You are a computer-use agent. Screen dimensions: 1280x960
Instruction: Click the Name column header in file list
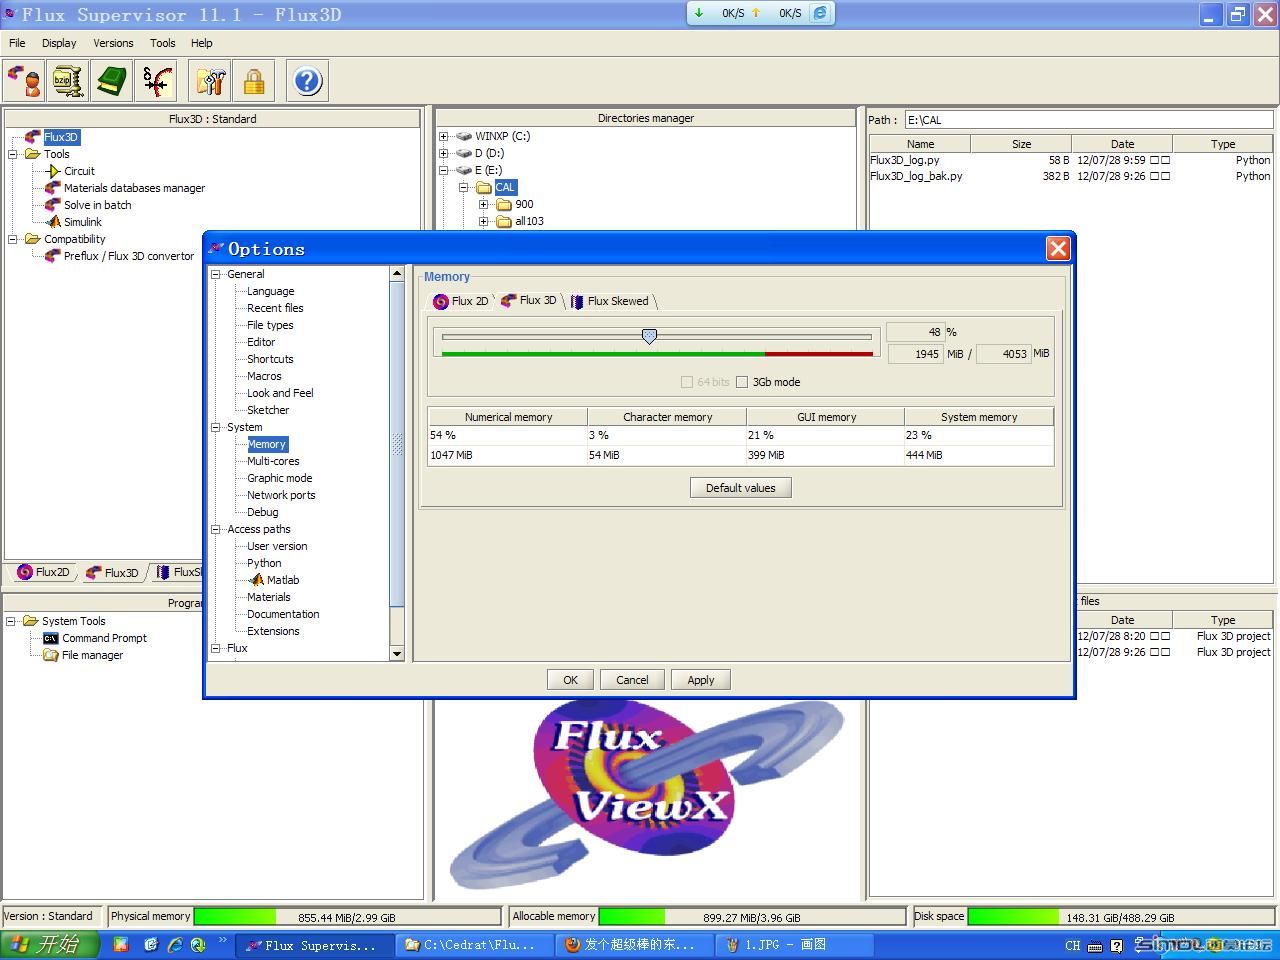920,144
